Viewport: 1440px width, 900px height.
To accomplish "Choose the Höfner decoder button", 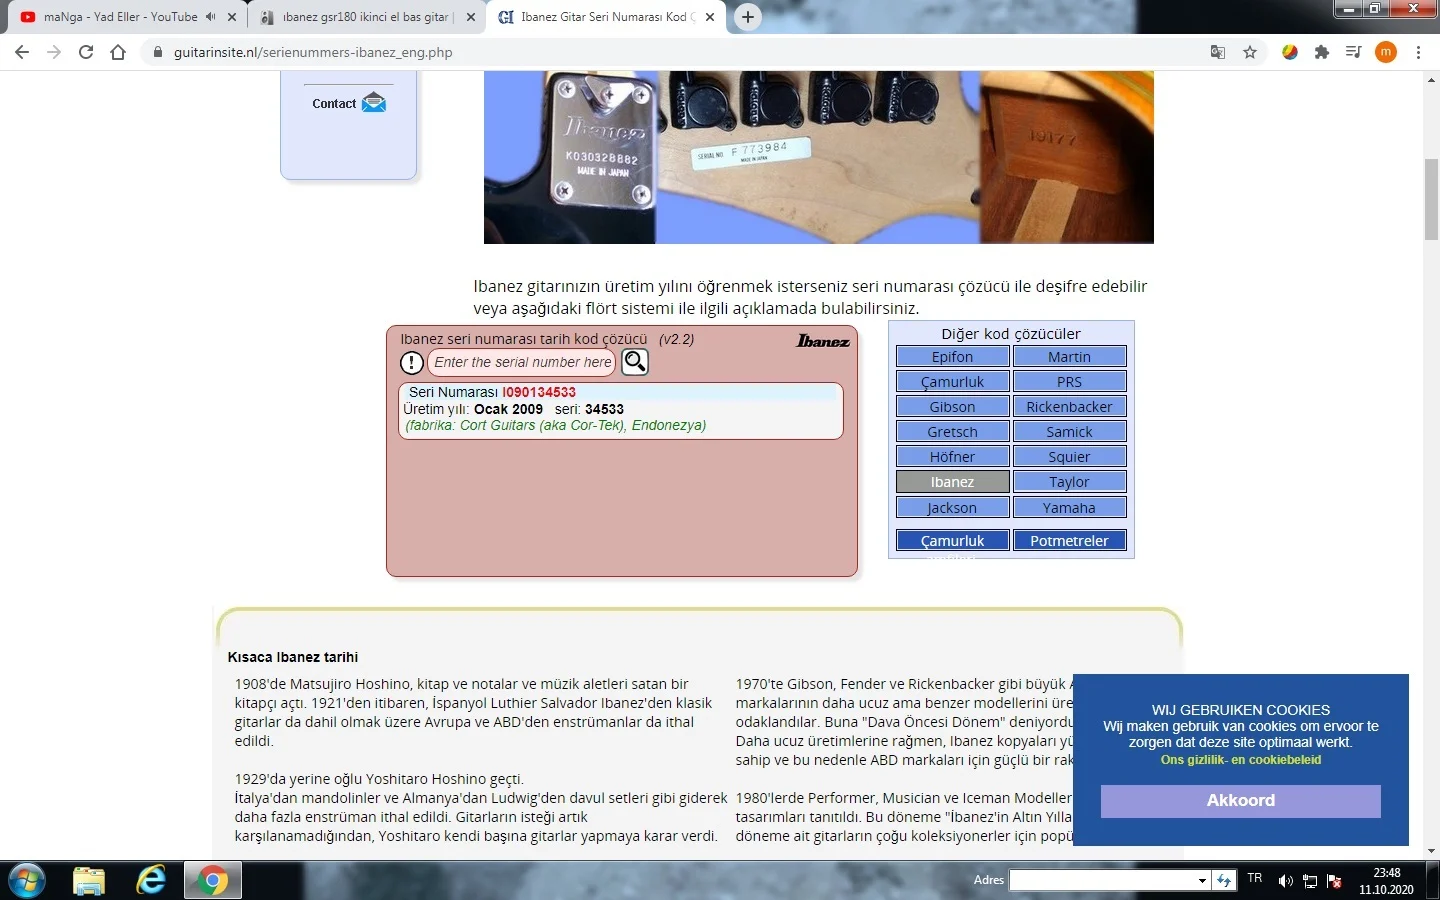I will pos(952,457).
